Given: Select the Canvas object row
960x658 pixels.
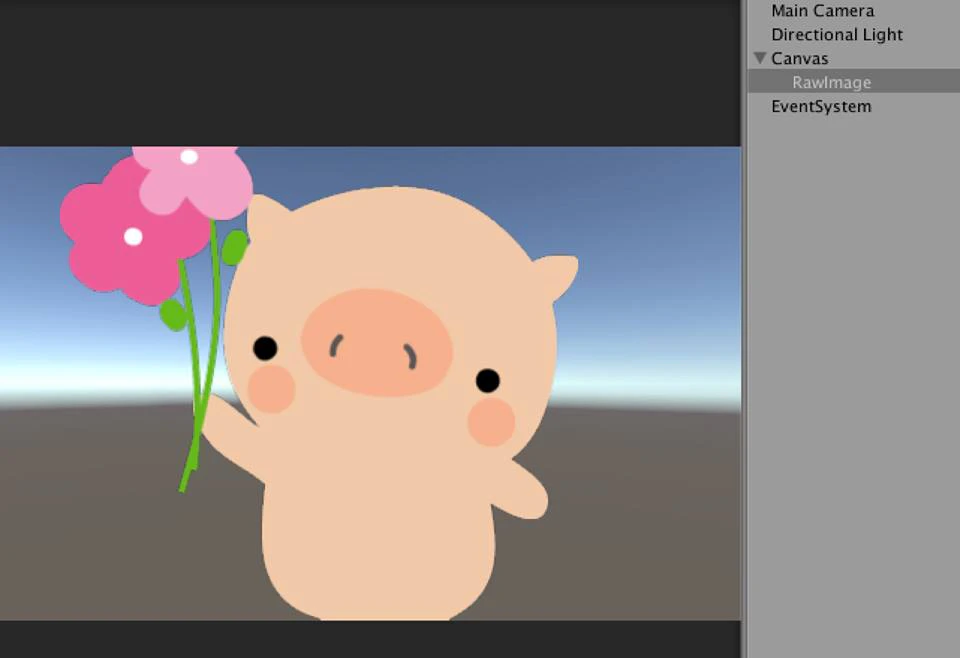Looking at the screenshot, I should click(853, 58).
